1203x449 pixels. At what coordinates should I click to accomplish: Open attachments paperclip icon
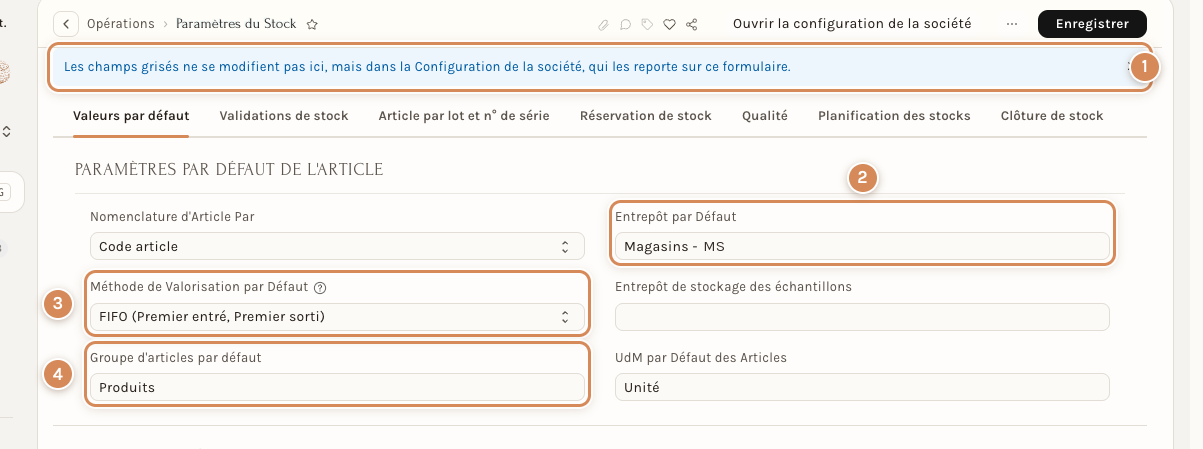(x=603, y=24)
